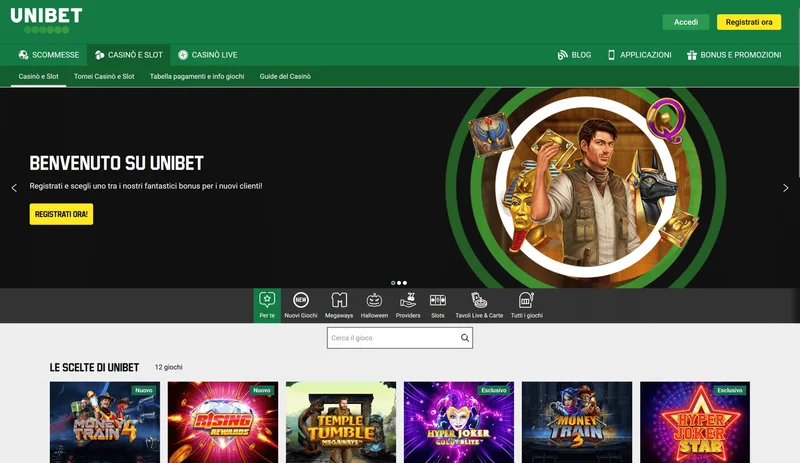
Task: Select the third carousel dot
Action: coord(405,283)
